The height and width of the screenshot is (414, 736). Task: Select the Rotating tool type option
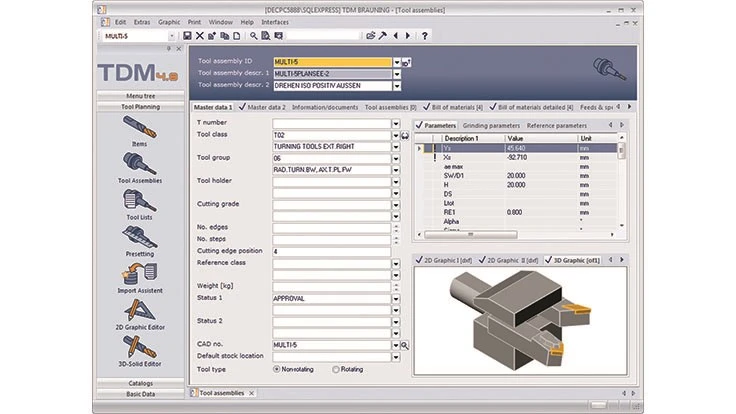tap(335, 369)
